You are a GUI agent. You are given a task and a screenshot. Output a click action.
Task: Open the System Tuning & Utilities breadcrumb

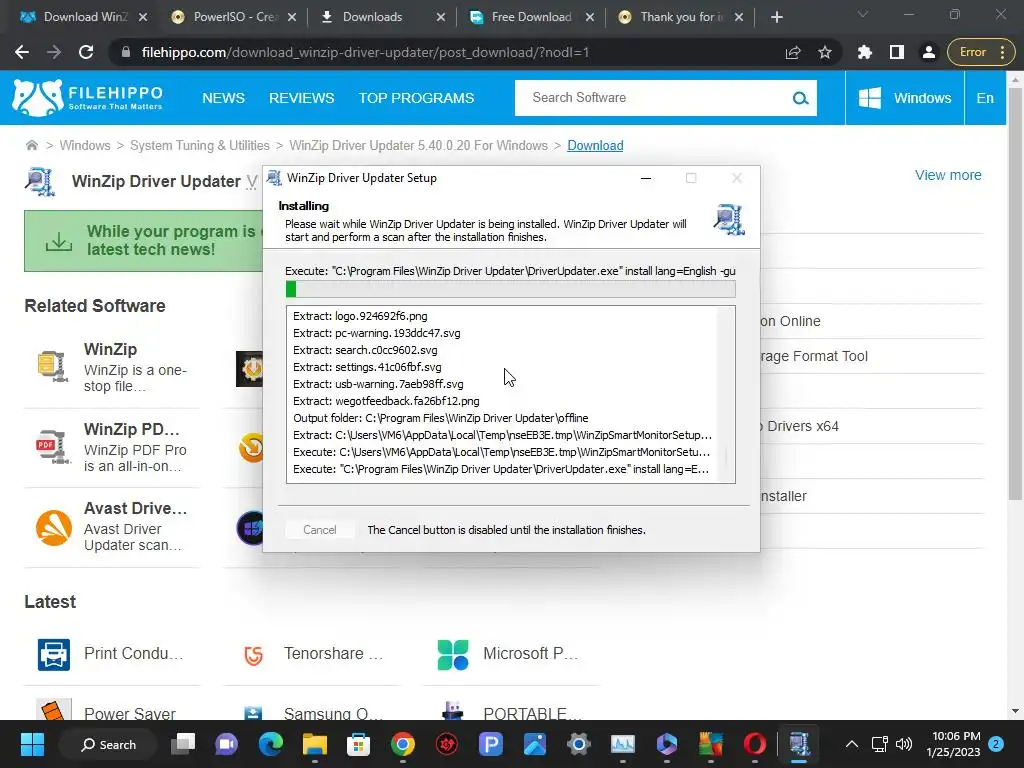[x=200, y=145]
